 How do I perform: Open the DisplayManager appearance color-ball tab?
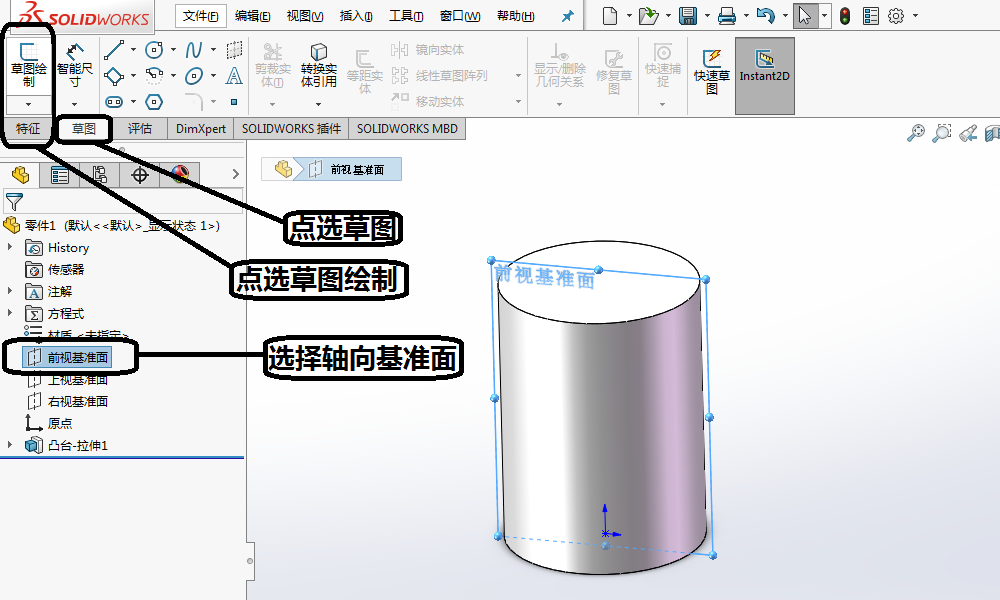[179, 175]
